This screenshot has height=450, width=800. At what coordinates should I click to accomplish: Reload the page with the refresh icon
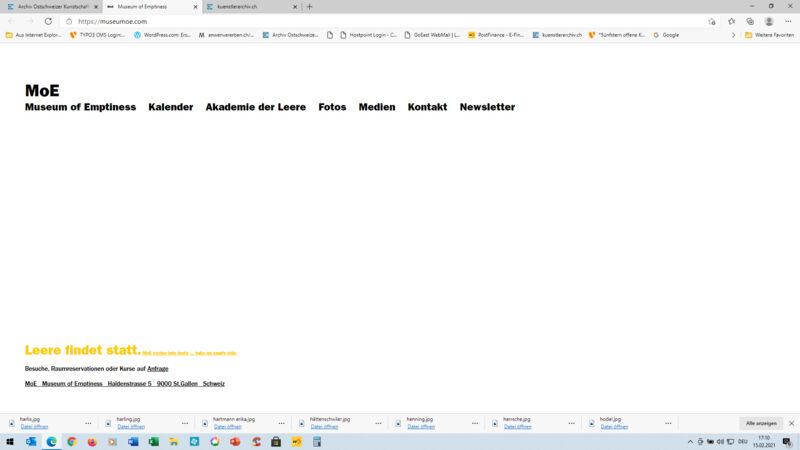(48, 21)
